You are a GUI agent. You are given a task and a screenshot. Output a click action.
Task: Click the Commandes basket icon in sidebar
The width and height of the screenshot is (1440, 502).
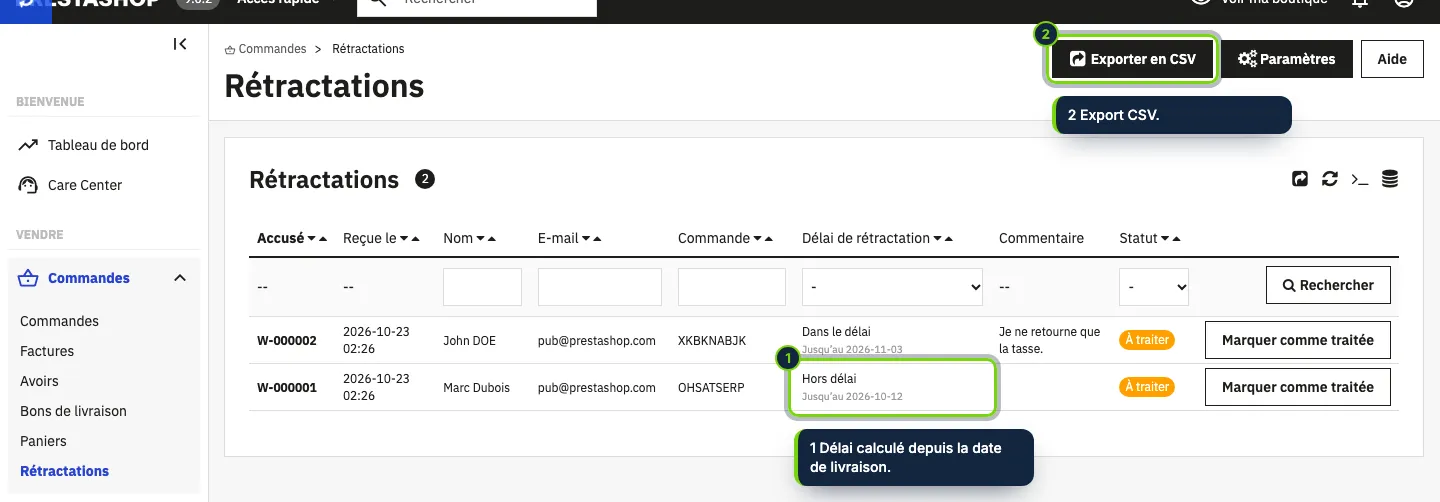pos(28,278)
